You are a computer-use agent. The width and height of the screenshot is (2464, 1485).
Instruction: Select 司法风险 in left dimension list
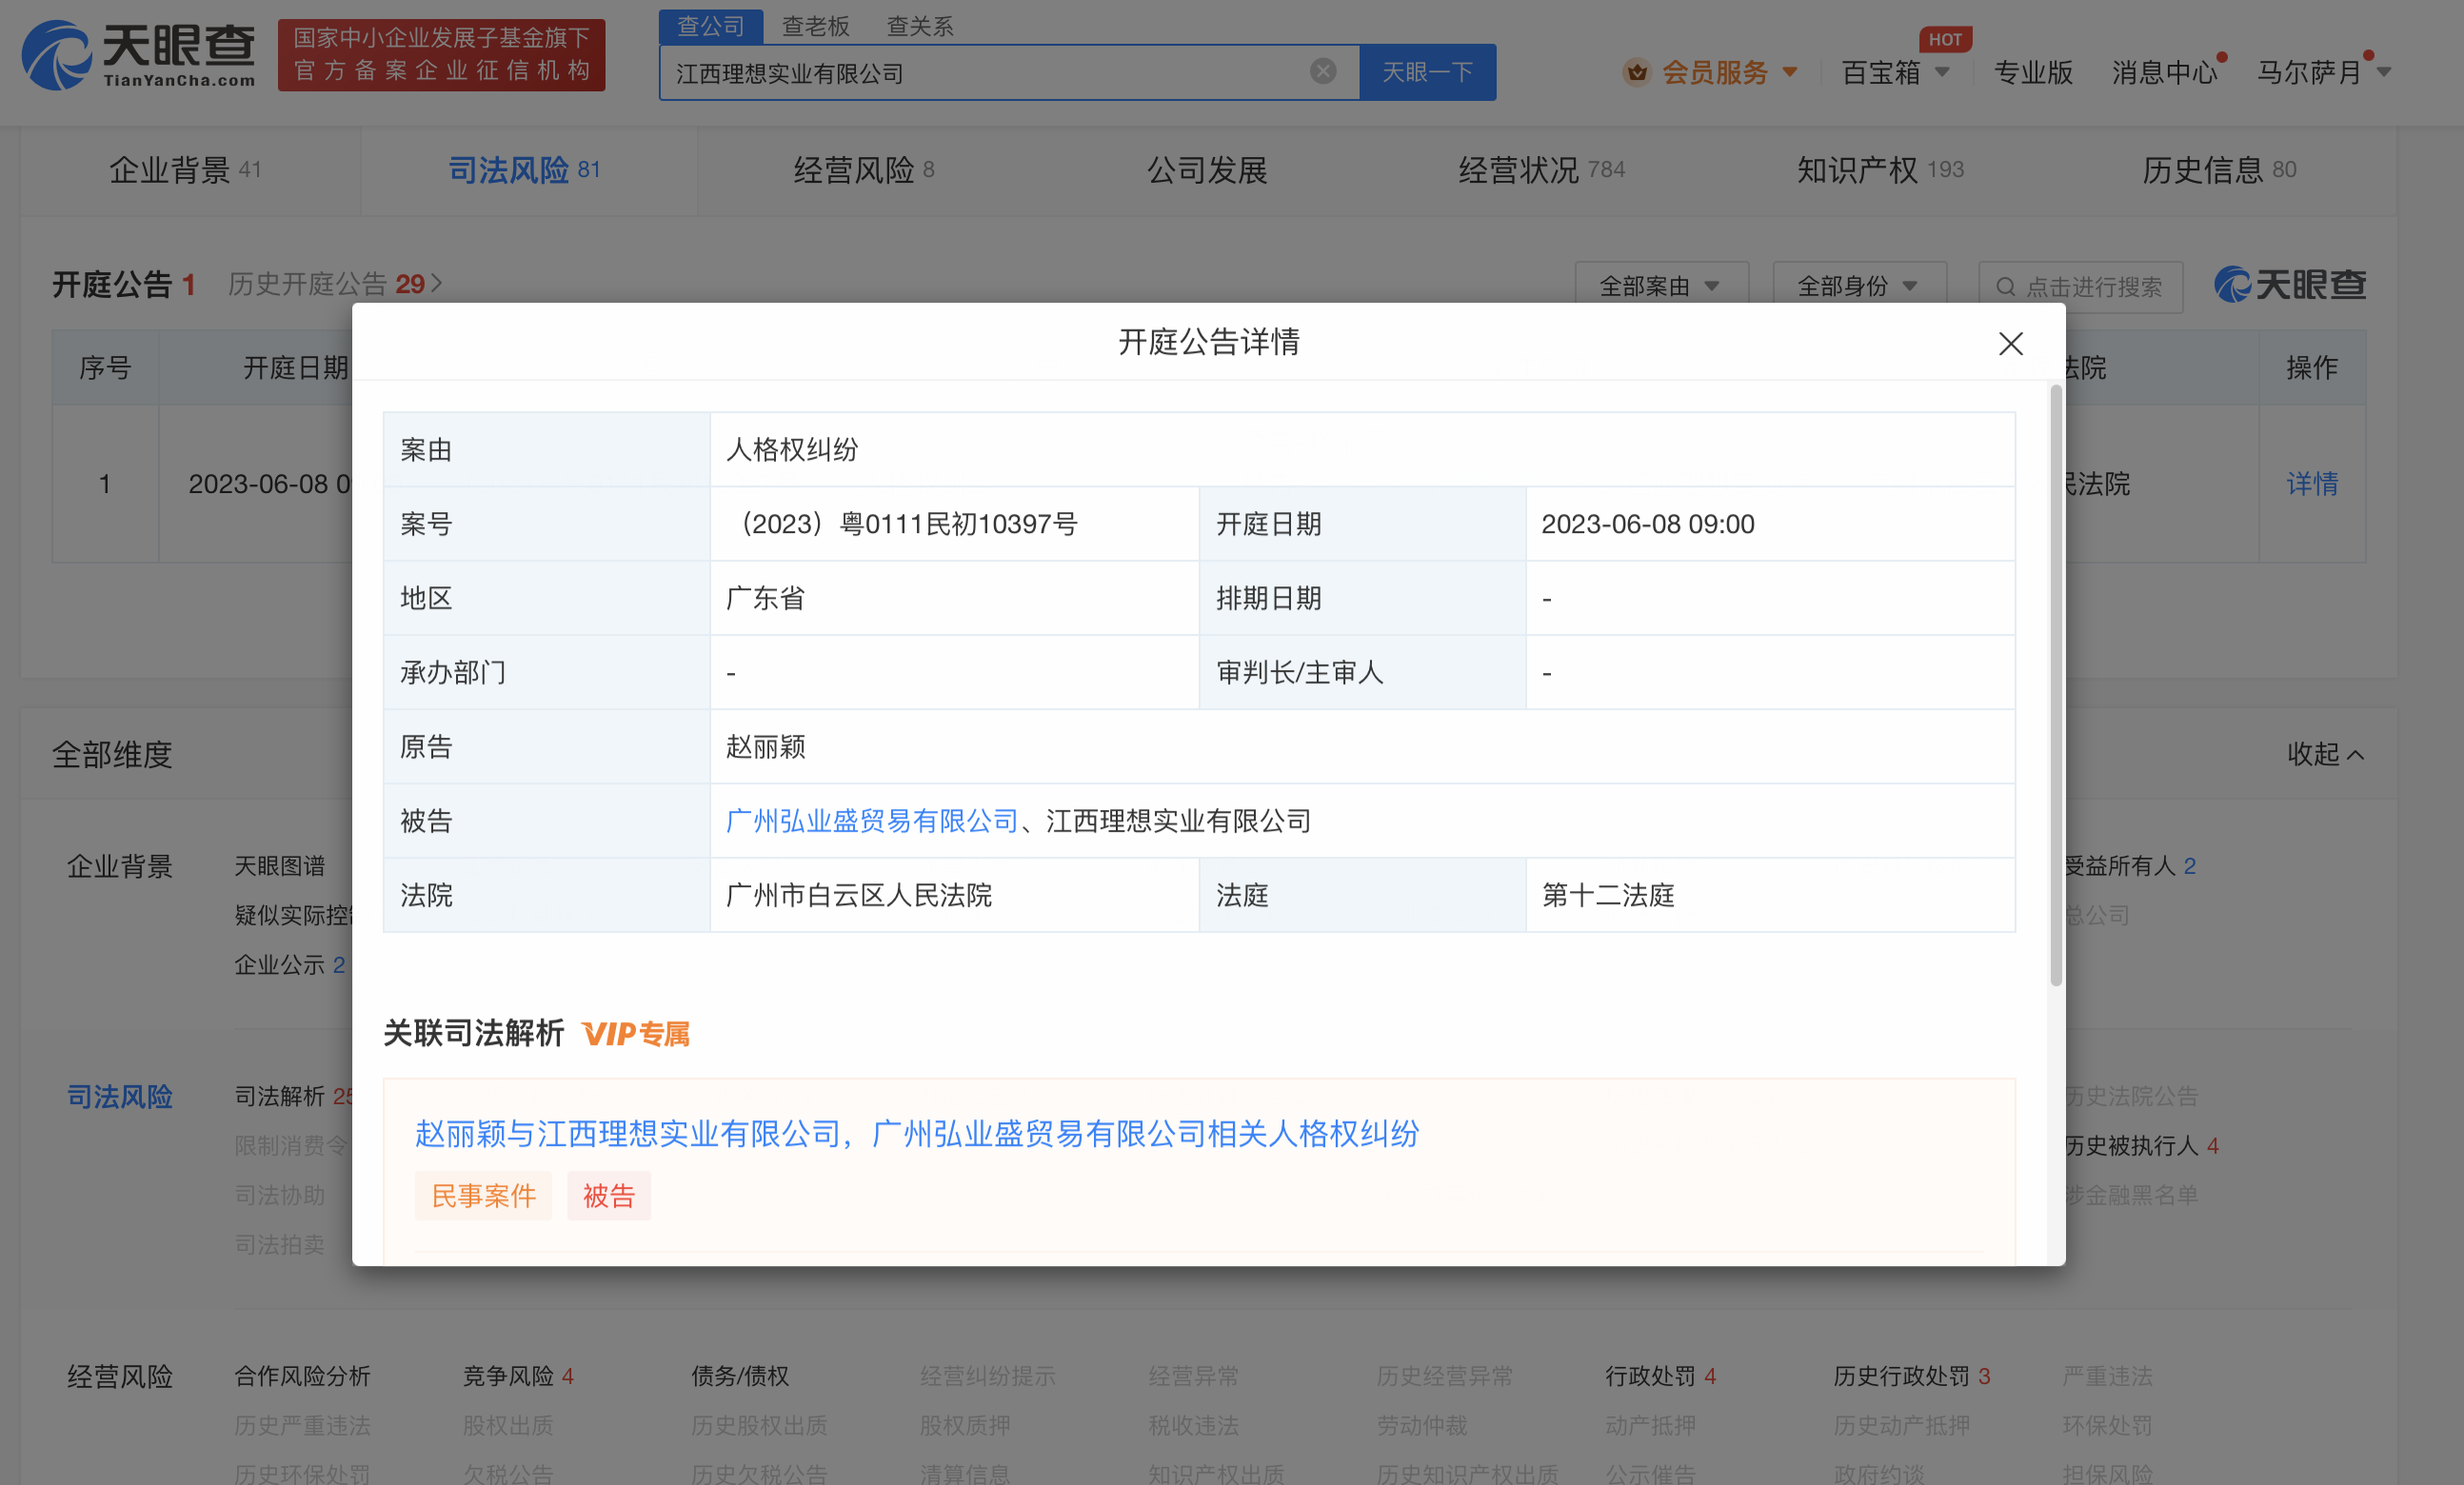[119, 1096]
